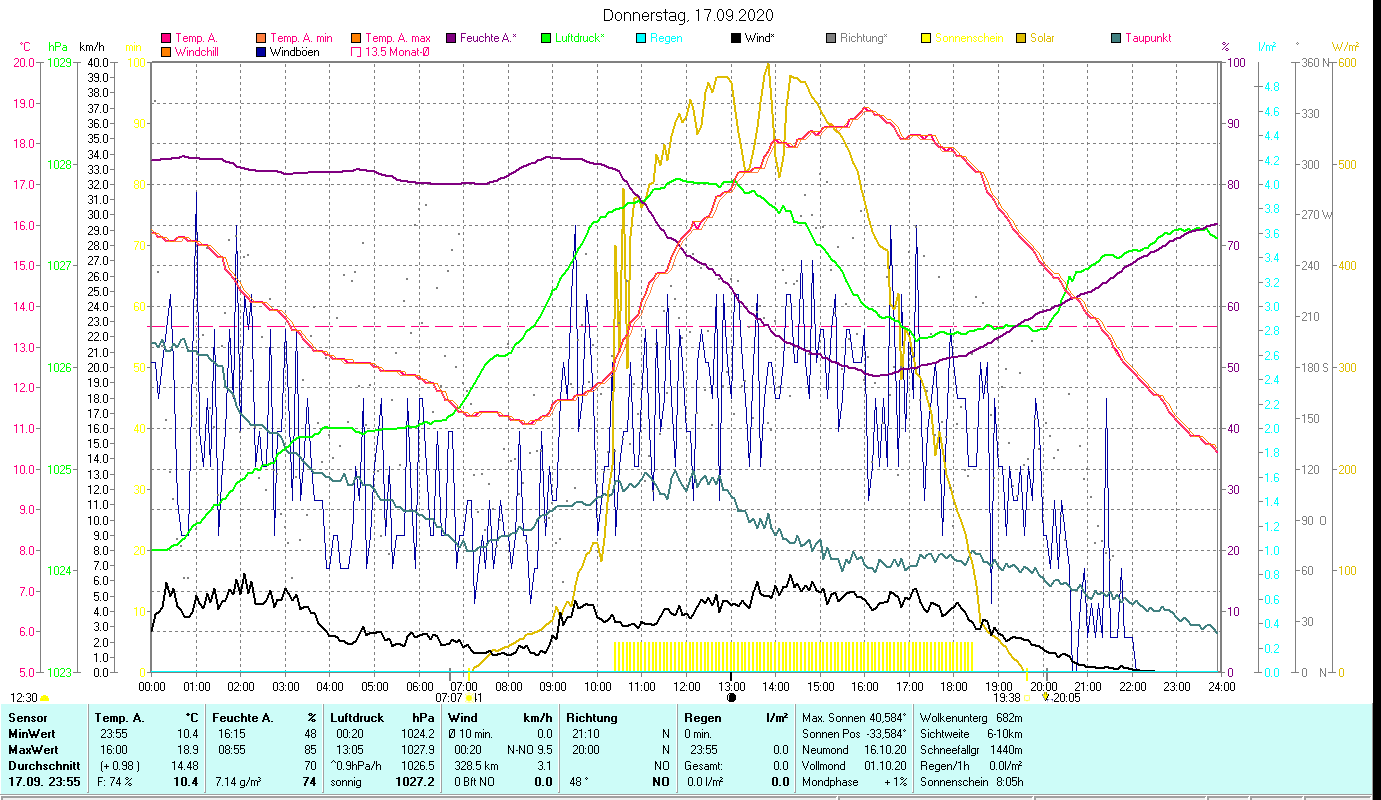Click the teal Taupunkt legend swatch
The width and height of the screenshot is (1381, 800).
pos(1115,38)
